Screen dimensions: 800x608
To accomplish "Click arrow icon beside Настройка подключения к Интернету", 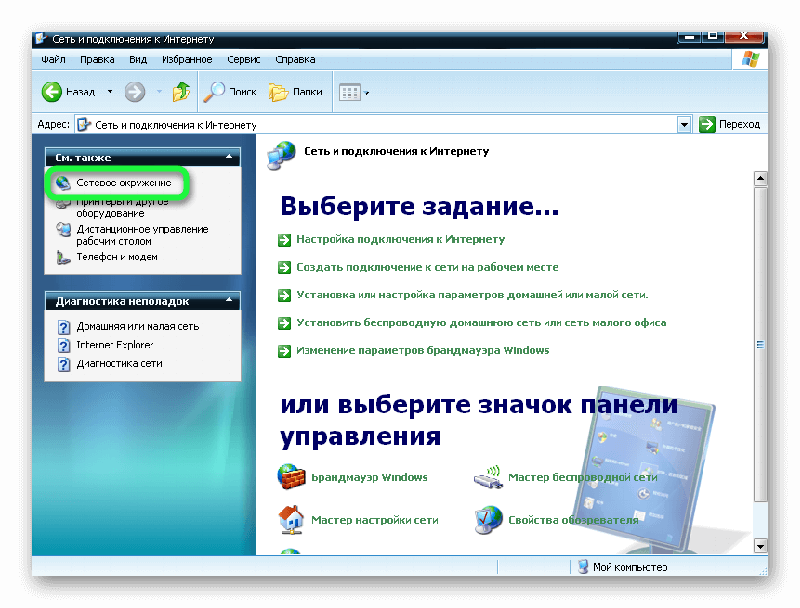I will pyautogui.click(x=284, y=240).
